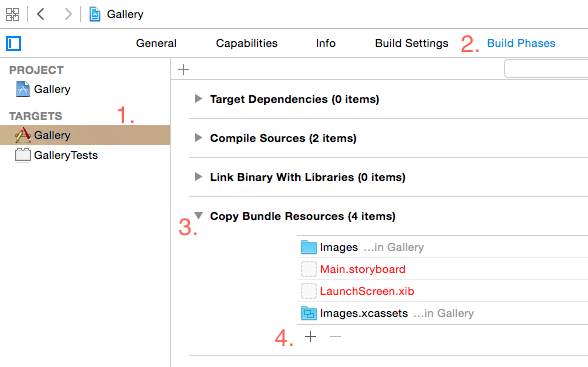Click the Images folder icon

309,247
